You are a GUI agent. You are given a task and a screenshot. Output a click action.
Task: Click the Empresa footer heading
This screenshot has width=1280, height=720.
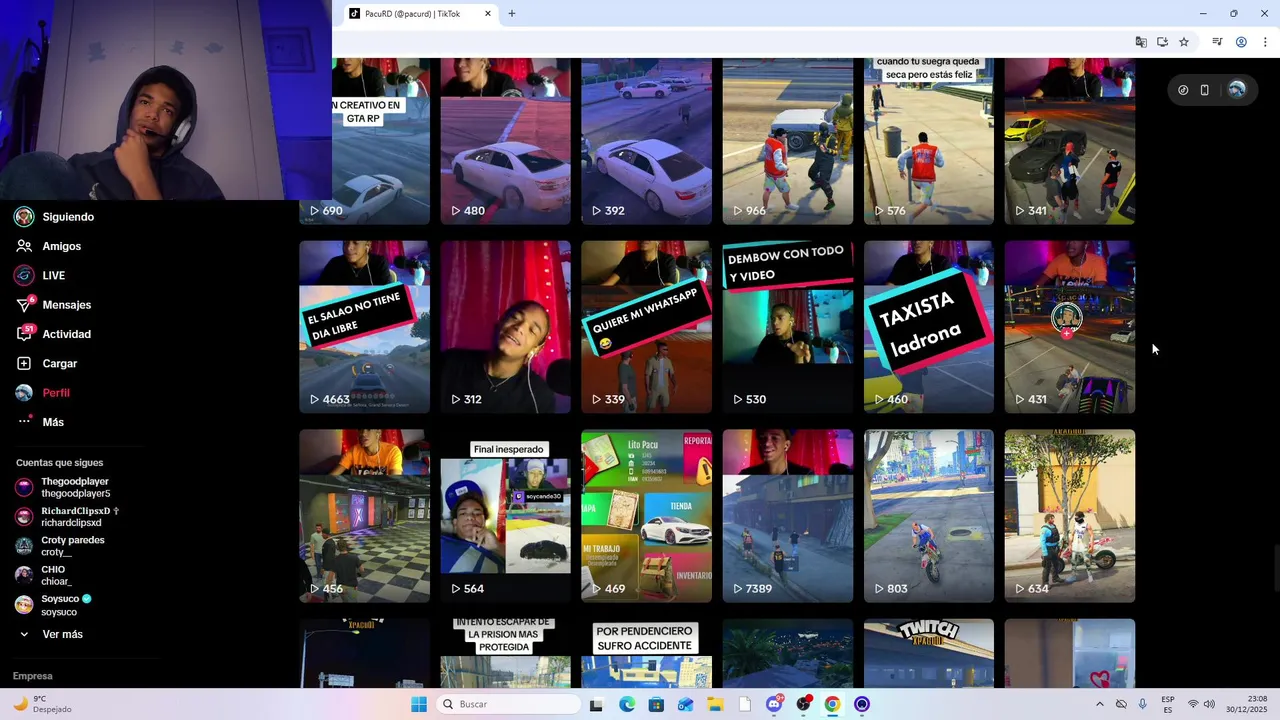click(x=32, y=676)
